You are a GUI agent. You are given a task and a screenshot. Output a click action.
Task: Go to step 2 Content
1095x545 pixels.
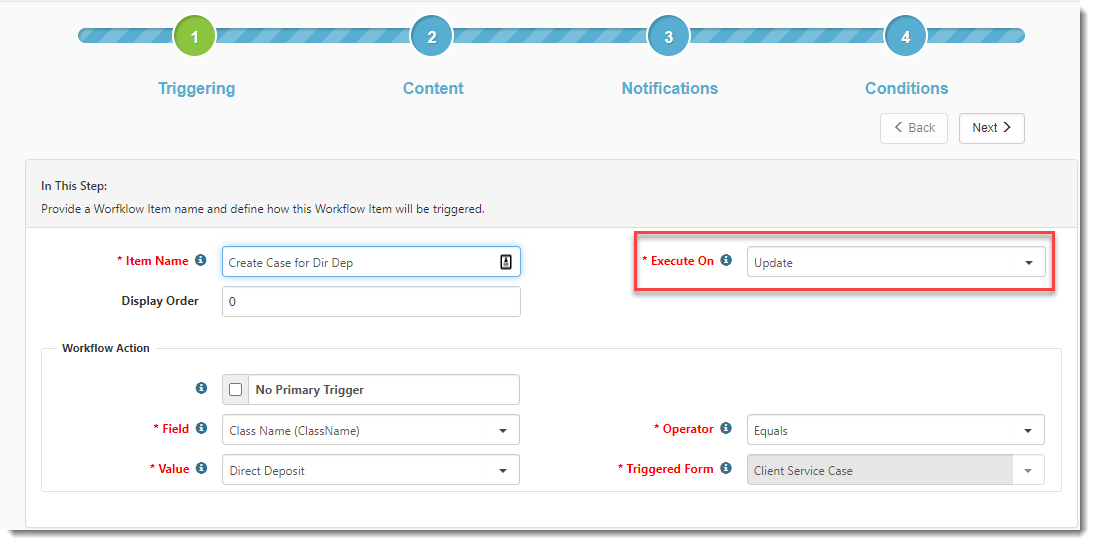pos(432,37)
